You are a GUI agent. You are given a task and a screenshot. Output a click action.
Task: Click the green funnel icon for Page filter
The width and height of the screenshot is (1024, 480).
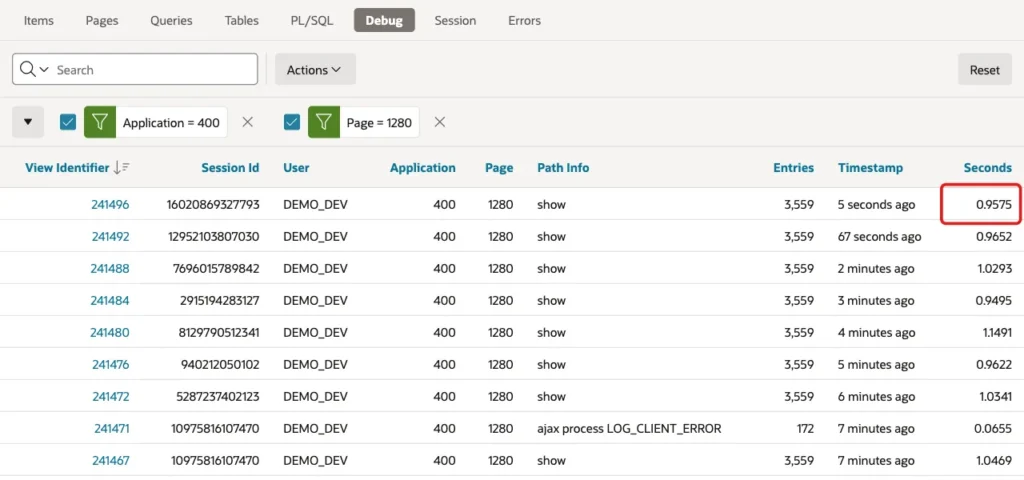click(324, 122)
